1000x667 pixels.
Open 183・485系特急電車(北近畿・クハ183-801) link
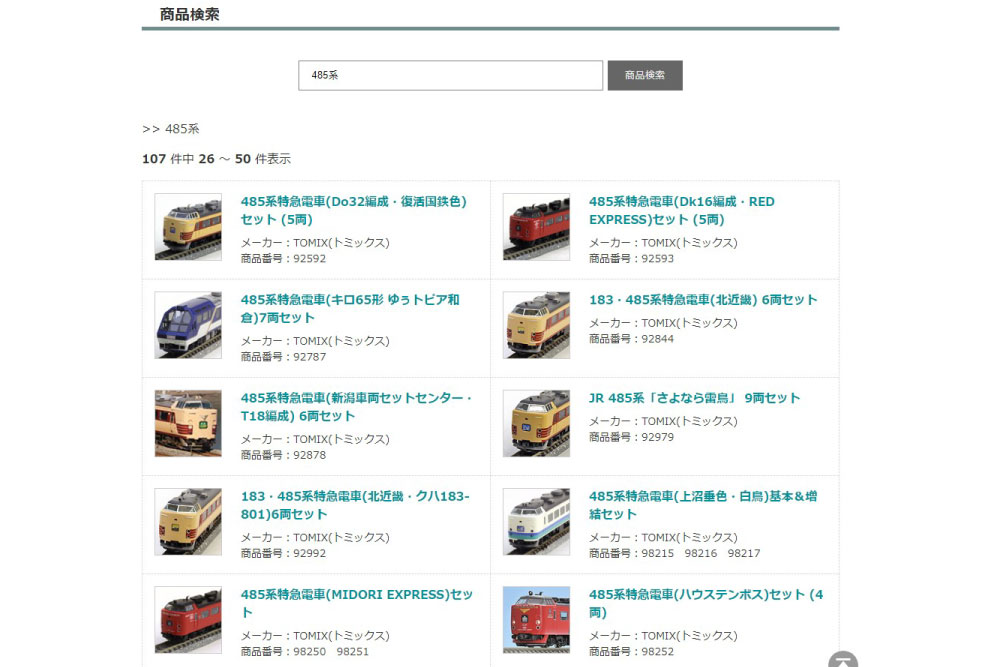355,505
